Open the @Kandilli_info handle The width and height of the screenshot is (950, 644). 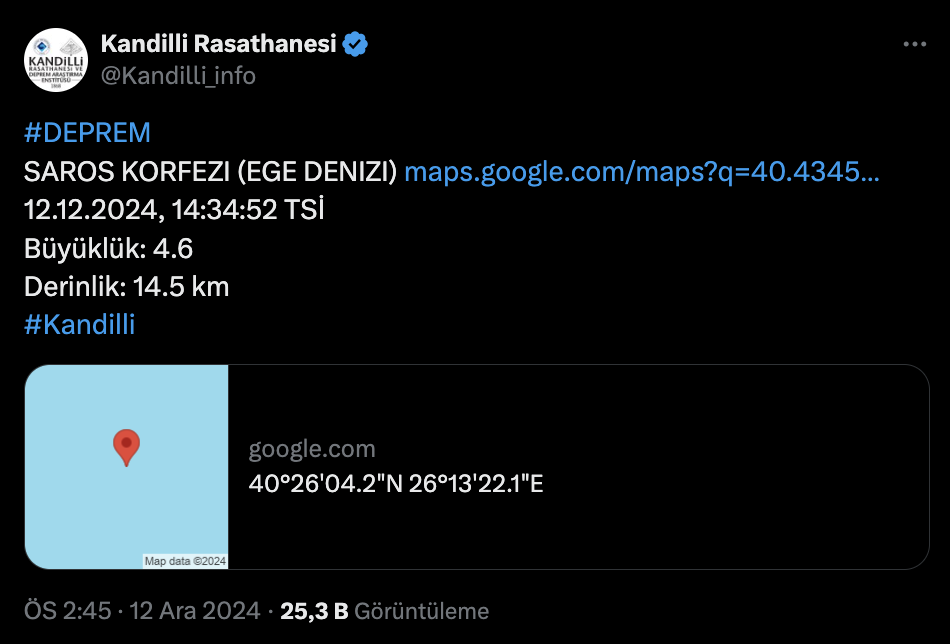coord(178,76)
